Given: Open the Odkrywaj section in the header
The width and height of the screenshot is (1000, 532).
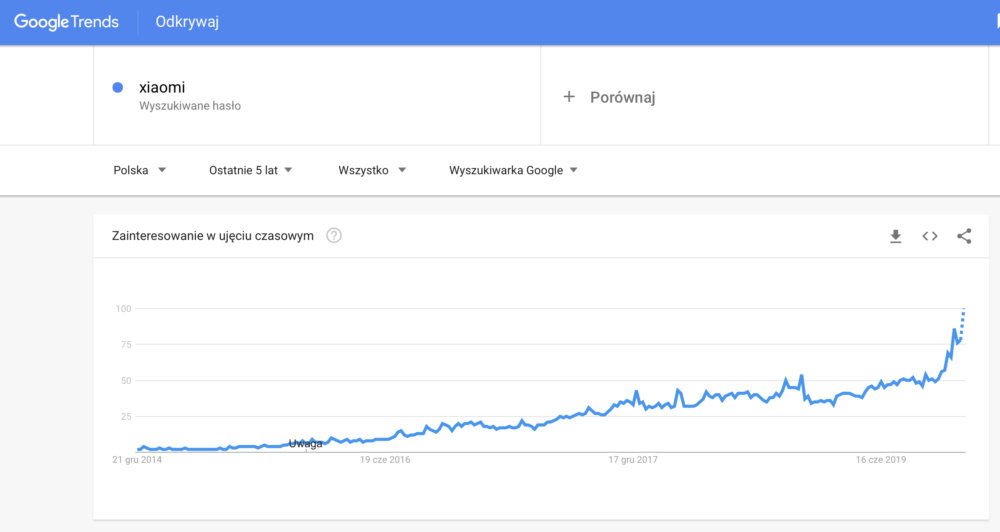Looking at the screenshot, I should [187, 22].
